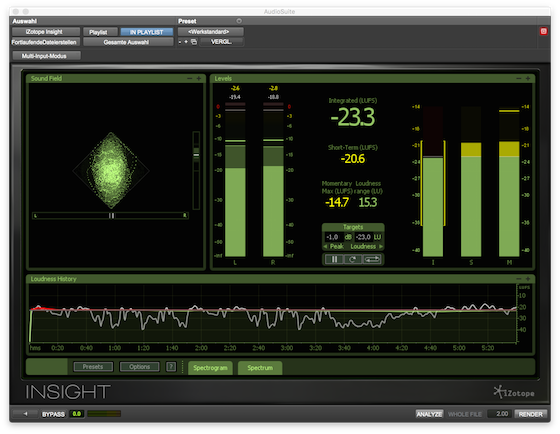Click the Momentary M loudness bar
560x434 pixels.
509,181
